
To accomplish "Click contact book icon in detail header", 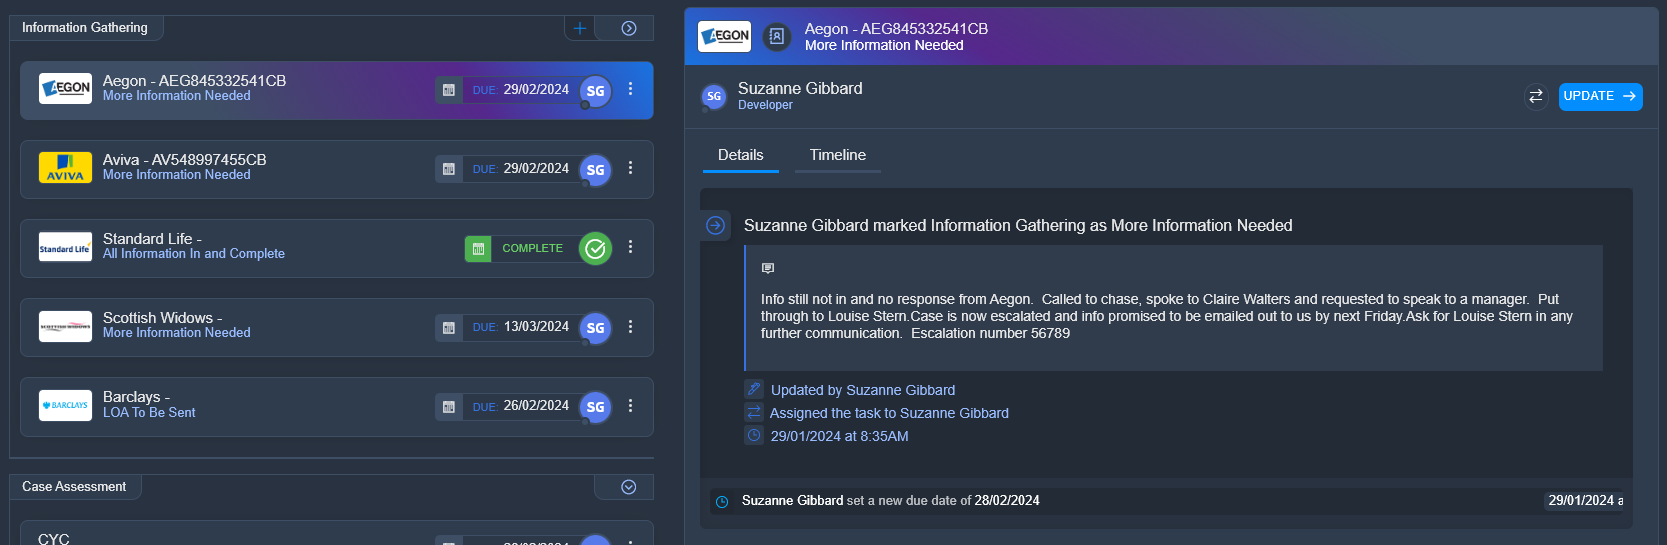I will 776,37.
